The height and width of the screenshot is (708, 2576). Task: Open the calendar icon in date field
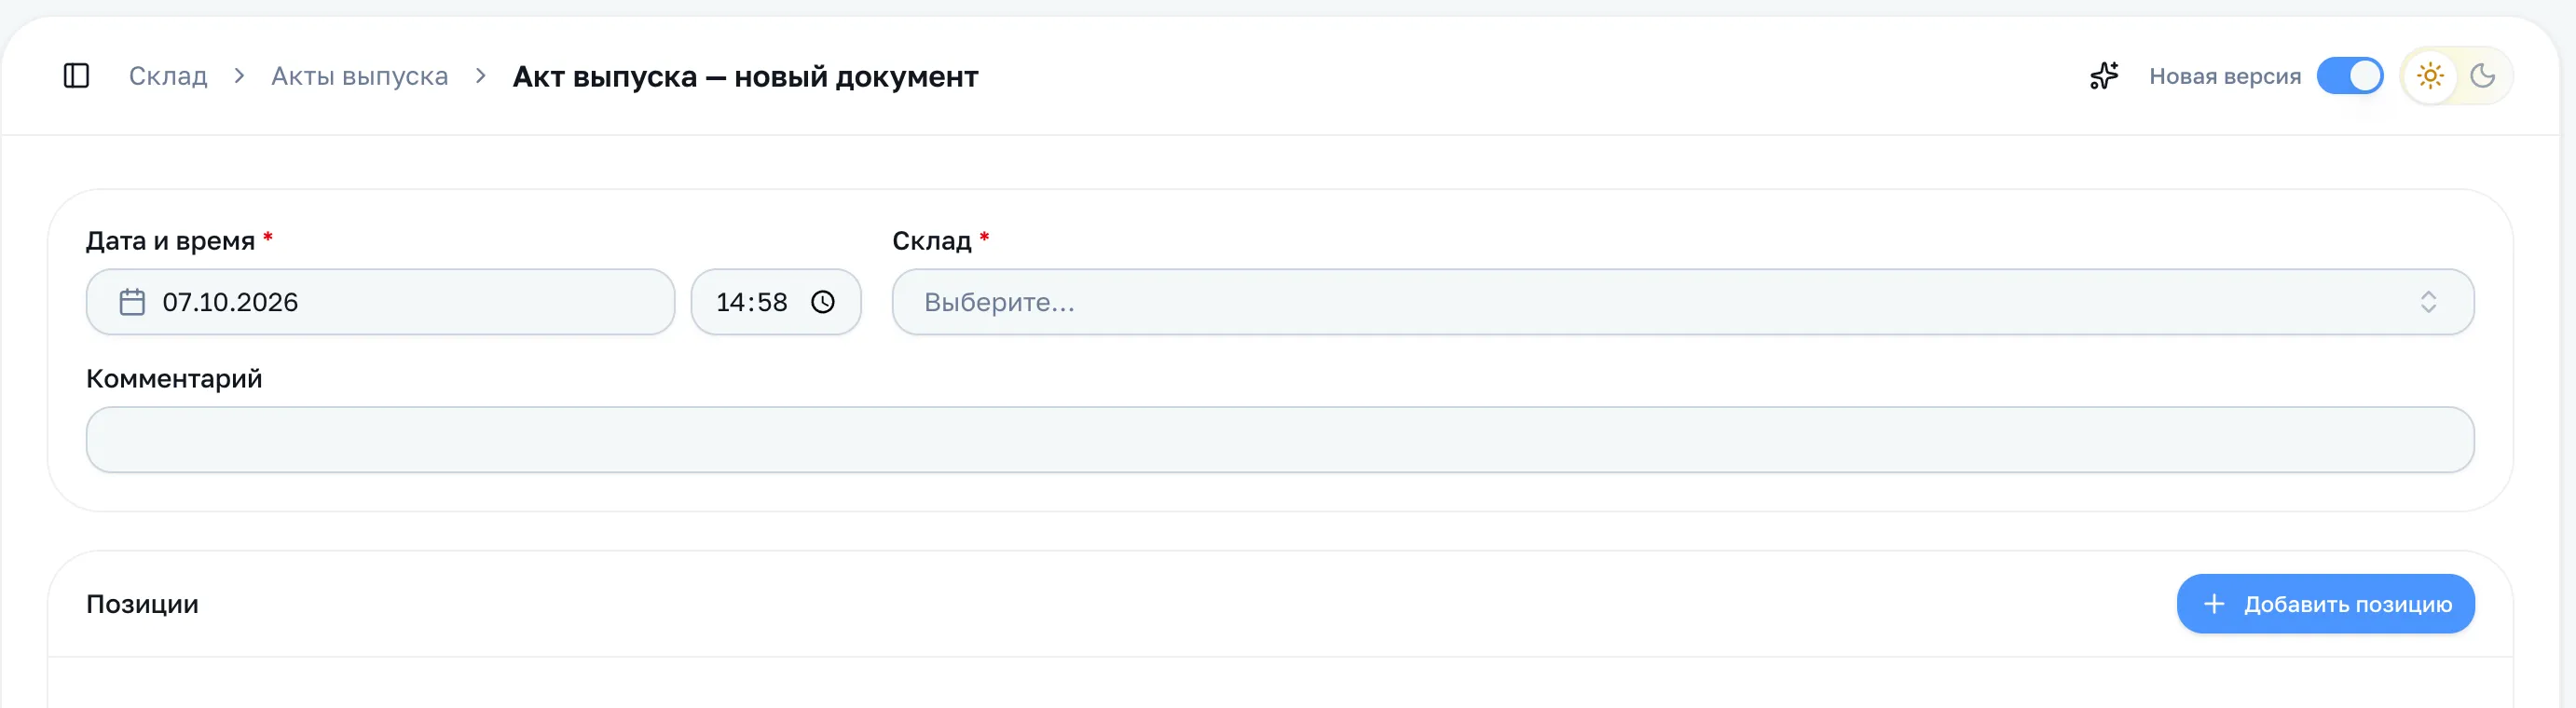click(x=132, y=302)
